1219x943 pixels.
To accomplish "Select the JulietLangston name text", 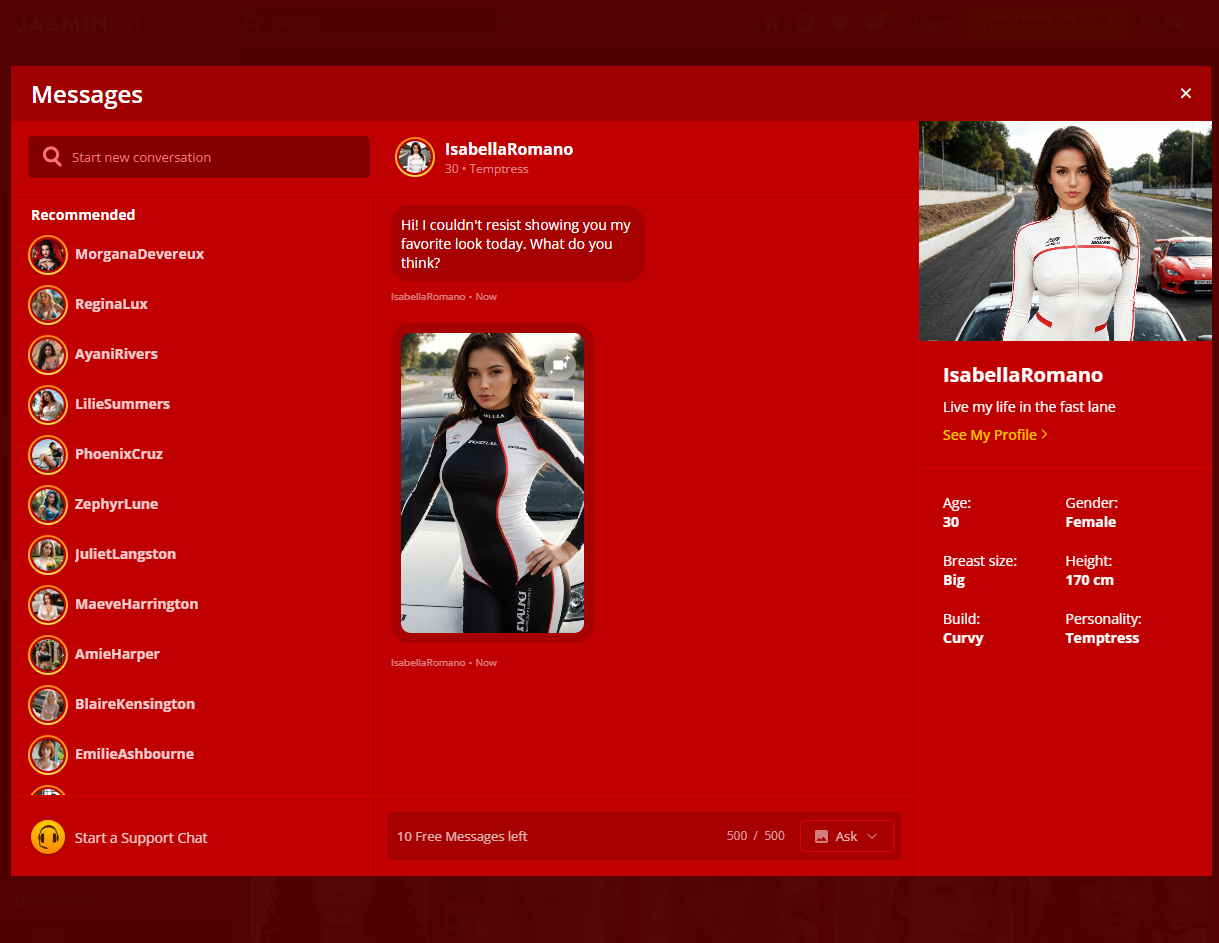I will (125, 554).
